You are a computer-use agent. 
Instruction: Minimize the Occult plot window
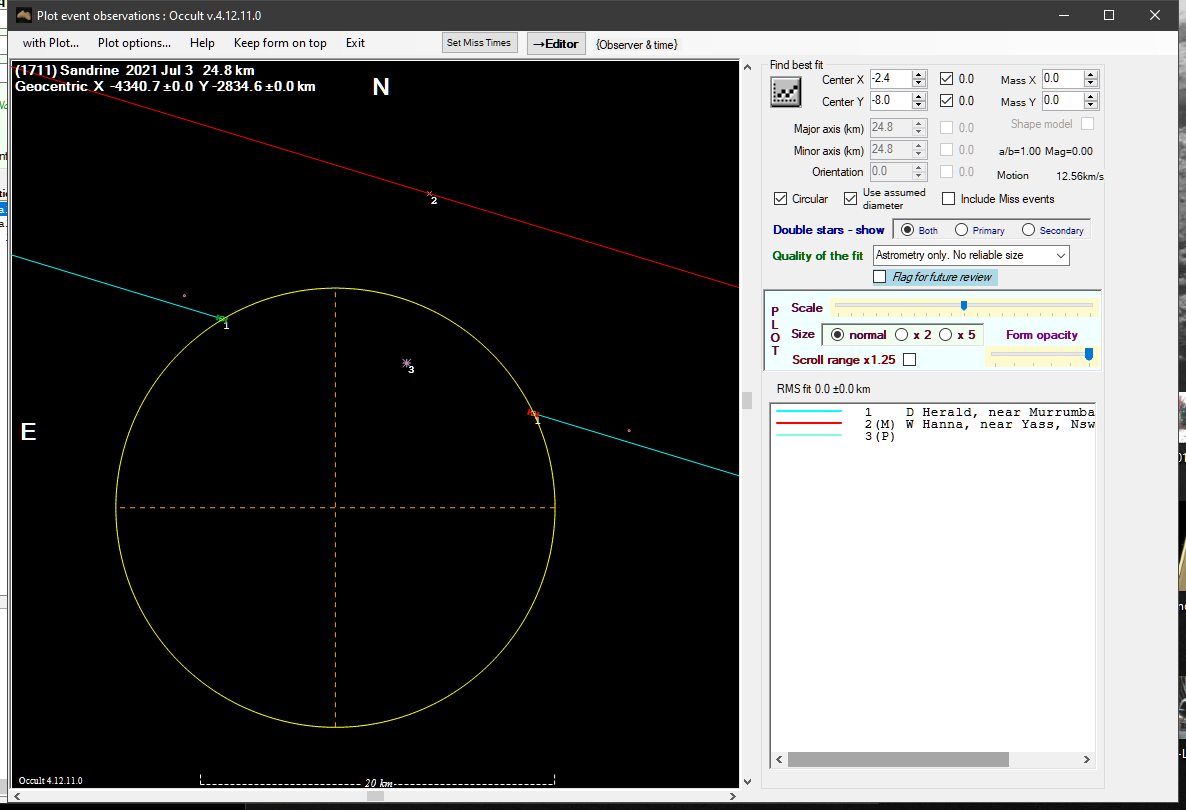pyautogui.click(x=1063, y=15)
